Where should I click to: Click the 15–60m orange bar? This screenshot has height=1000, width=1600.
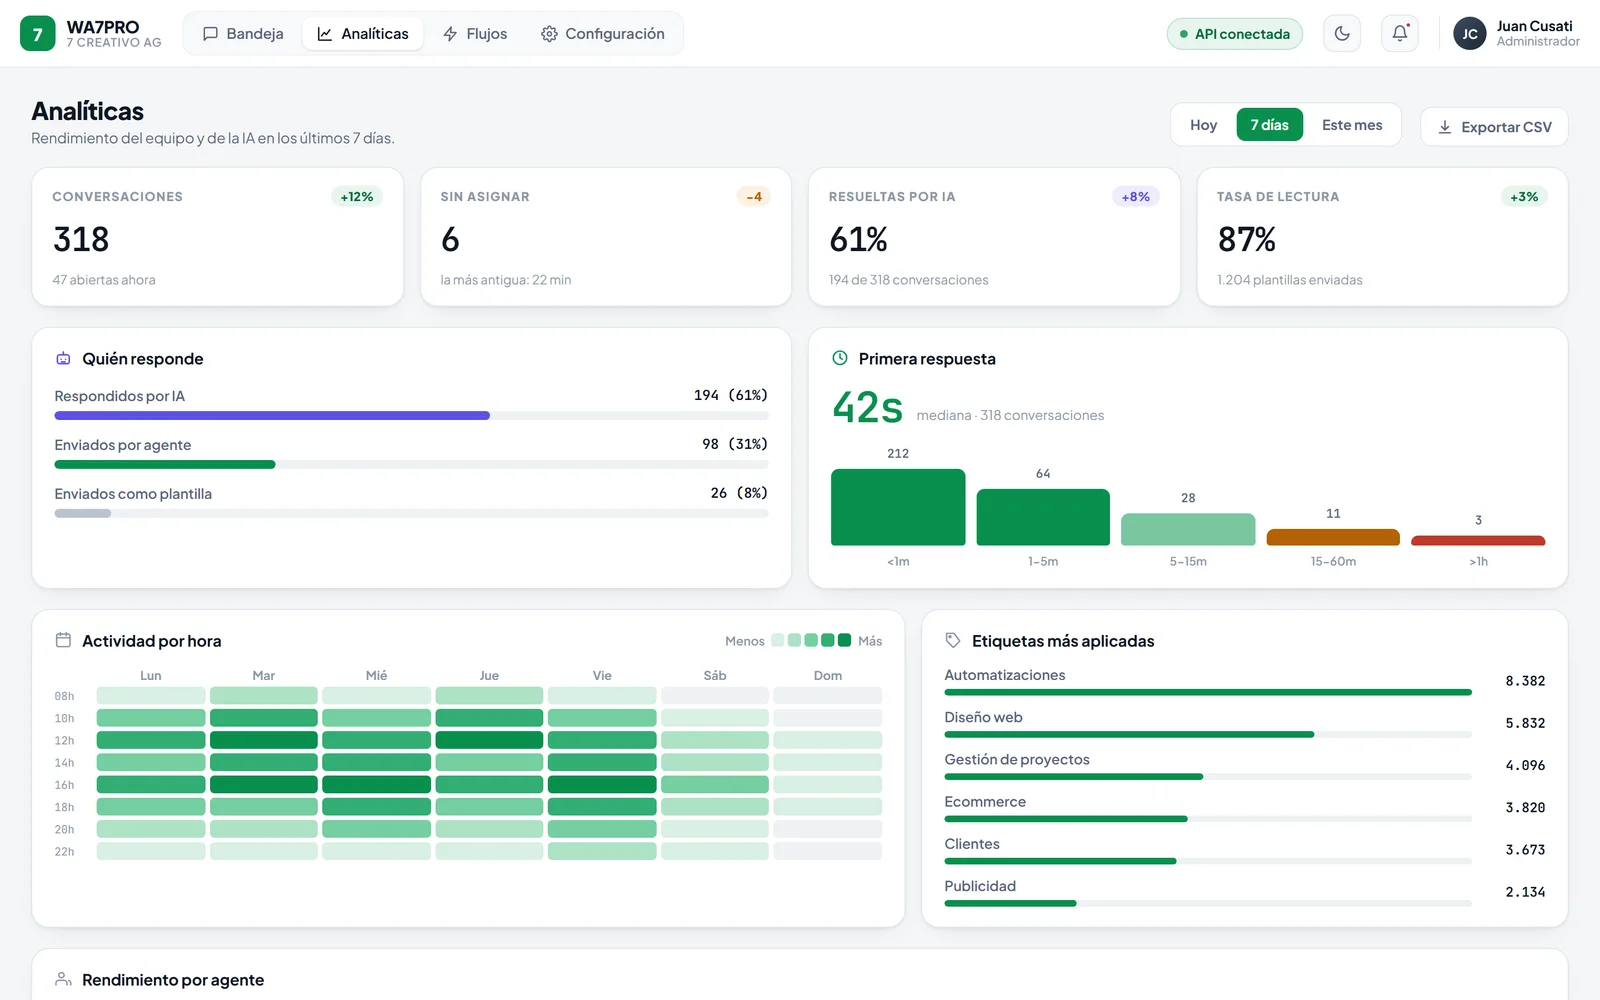pos(1333,537)
